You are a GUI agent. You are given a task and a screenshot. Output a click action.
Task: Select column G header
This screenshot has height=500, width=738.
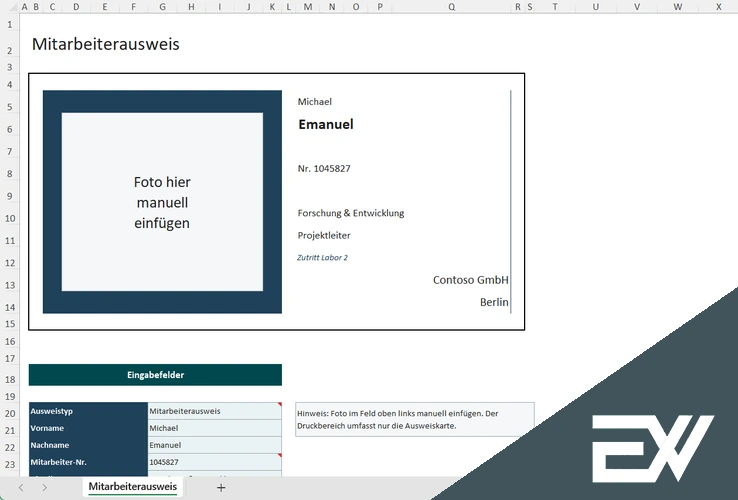coord(162,6)
